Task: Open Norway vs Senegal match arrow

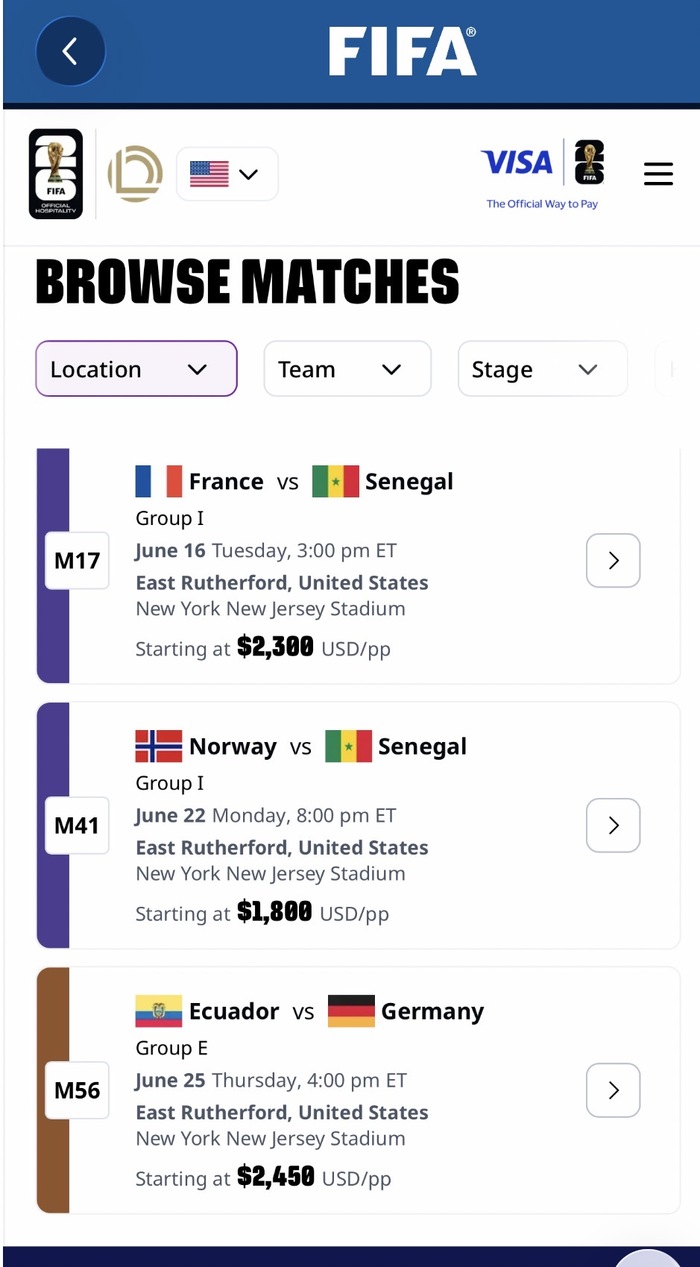Action: pyautogui.click(x=613, y=825)
